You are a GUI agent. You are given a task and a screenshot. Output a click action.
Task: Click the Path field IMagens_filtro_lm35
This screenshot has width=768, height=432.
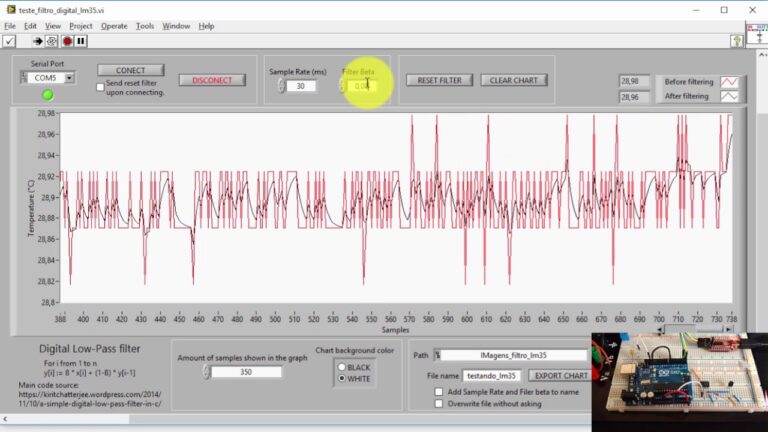(x=513, y=355)
